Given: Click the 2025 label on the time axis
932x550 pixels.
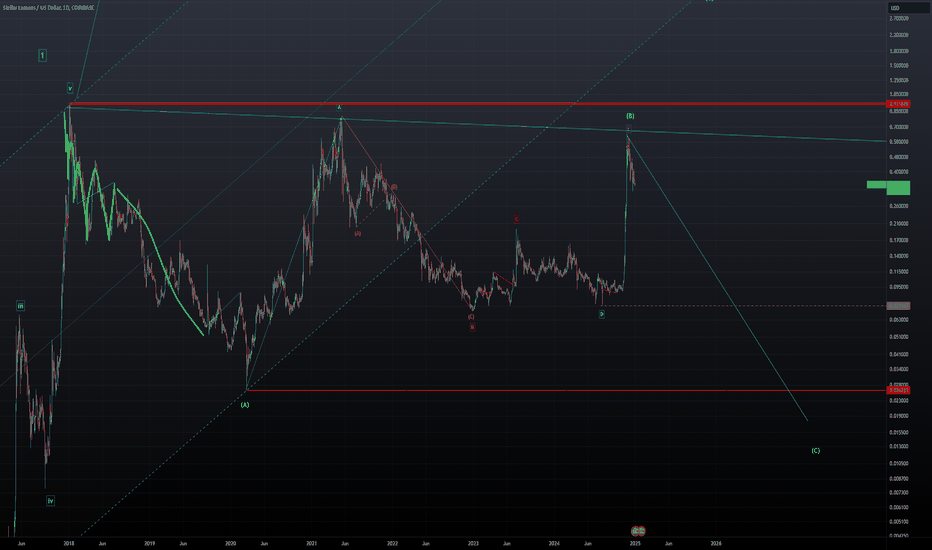Looking at the screenshot, I should pyautogui.click(x=635, y=543).
